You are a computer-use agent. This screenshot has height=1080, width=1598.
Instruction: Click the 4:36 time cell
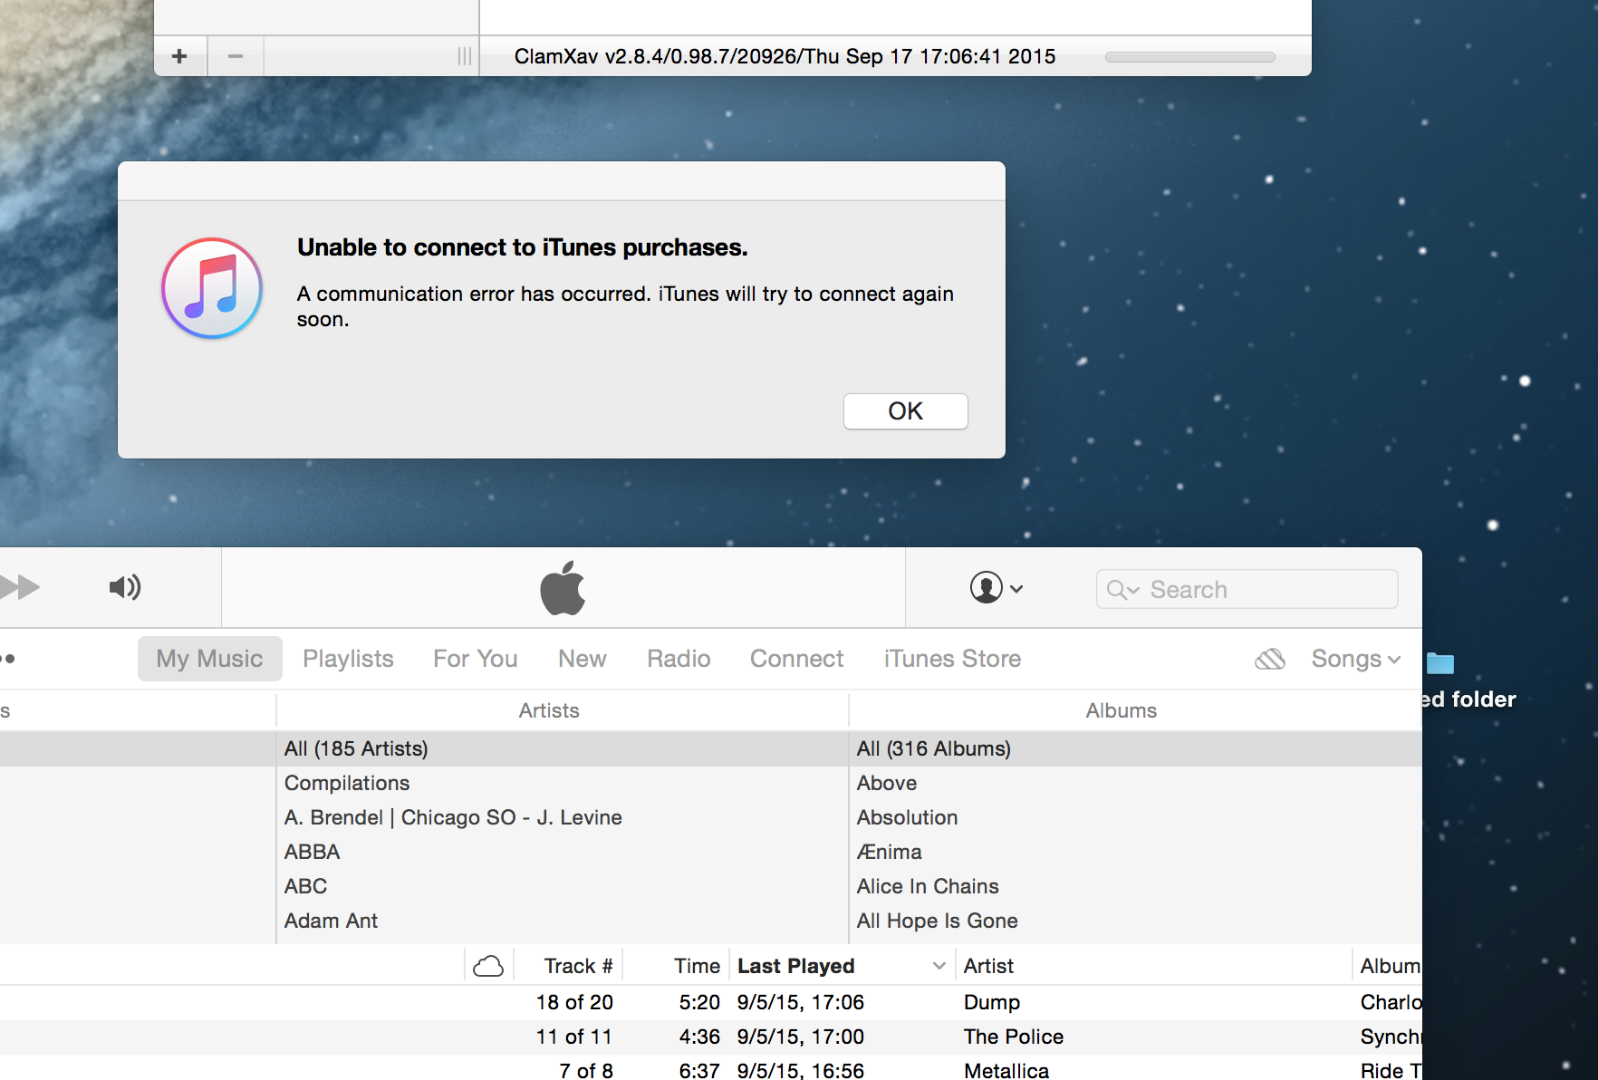(x=699, y=1037)
